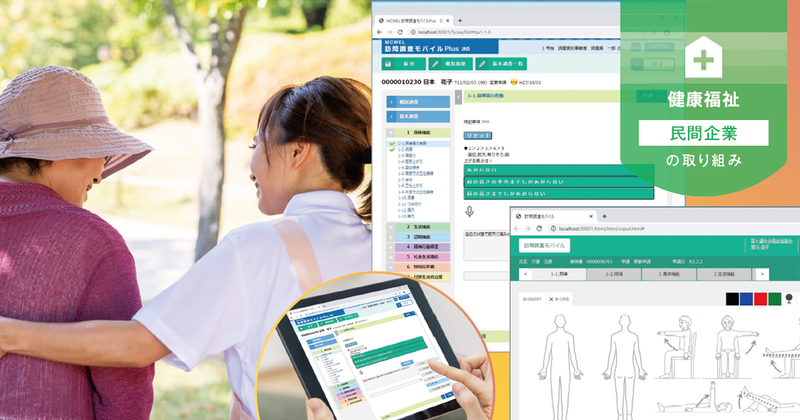Expand the blue 基本調査 sidebar section
The image size is (800, 420).
pos(418,116)
